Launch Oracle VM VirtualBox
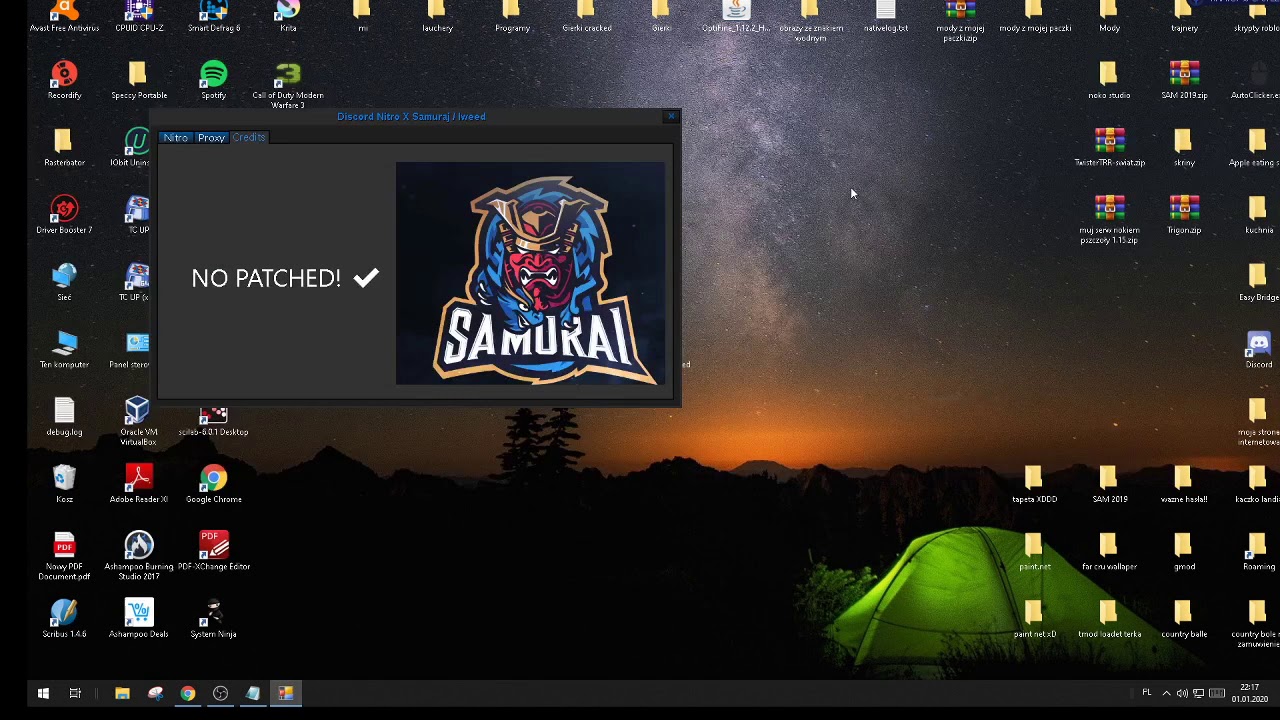Image resolution: width=1280 pixels, height=720 pixels. 138,421
